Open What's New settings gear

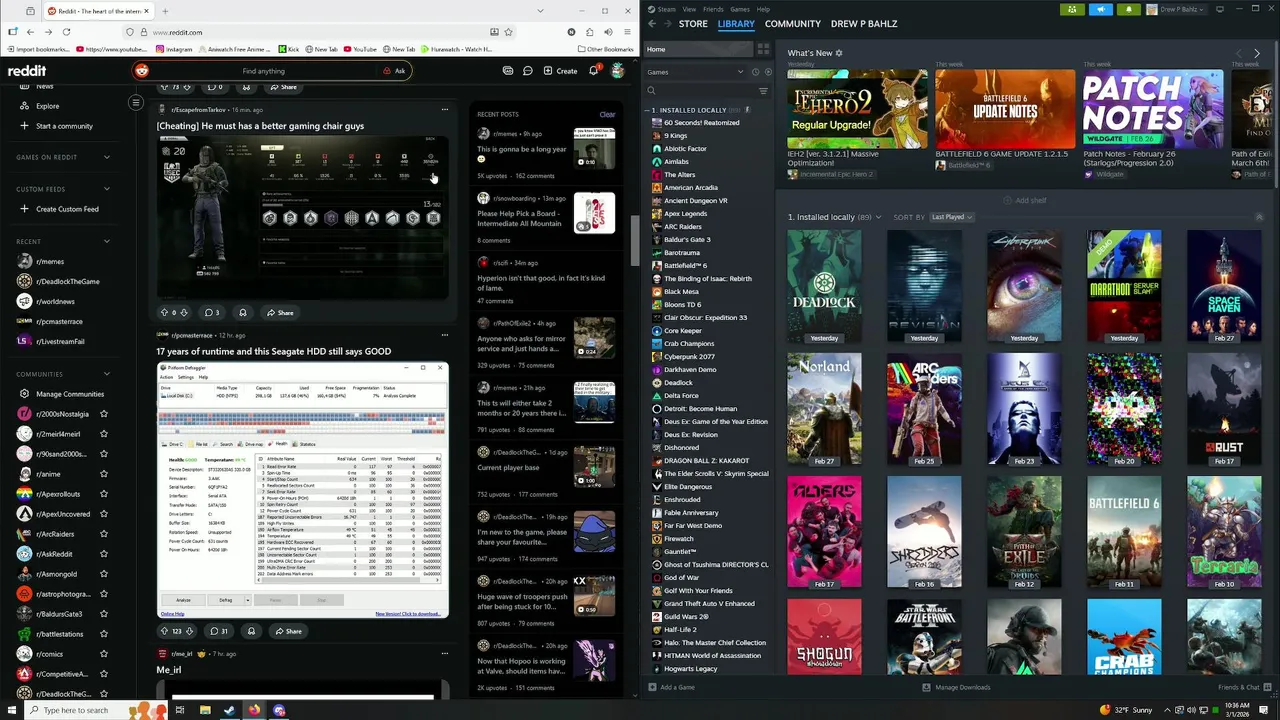(x=839, y=53)
